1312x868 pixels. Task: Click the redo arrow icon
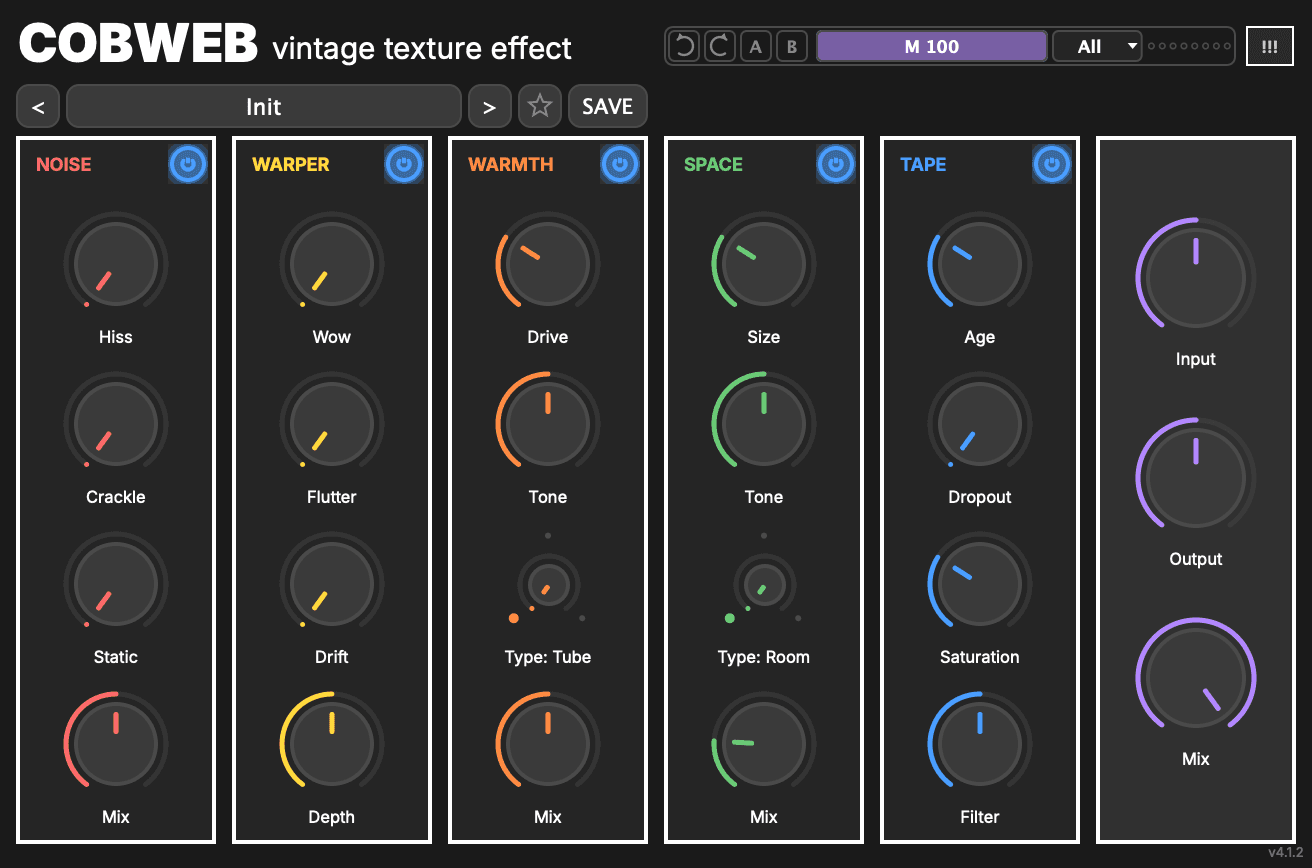click(x=720, y=46)
